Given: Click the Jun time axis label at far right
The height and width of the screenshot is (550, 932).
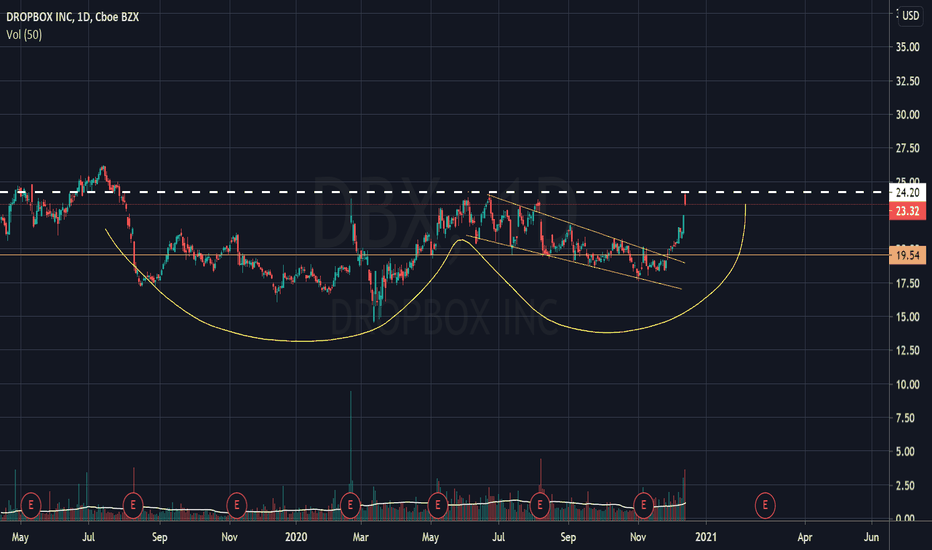Looking at the screenshot, I should pos(871,538).
